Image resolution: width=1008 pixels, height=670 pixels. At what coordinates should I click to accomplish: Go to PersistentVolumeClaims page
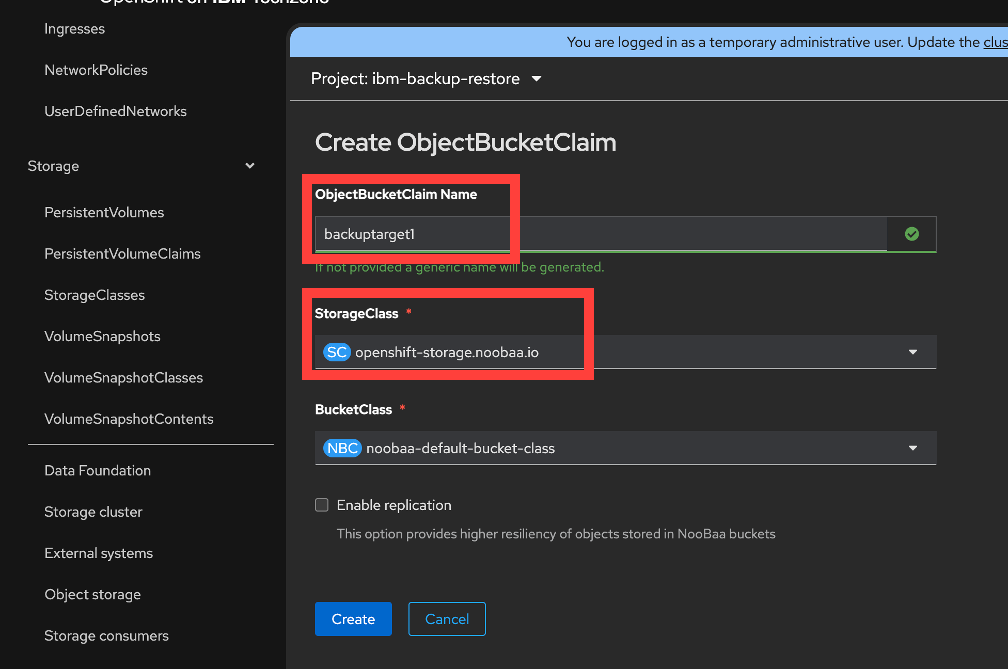point(122,254)
